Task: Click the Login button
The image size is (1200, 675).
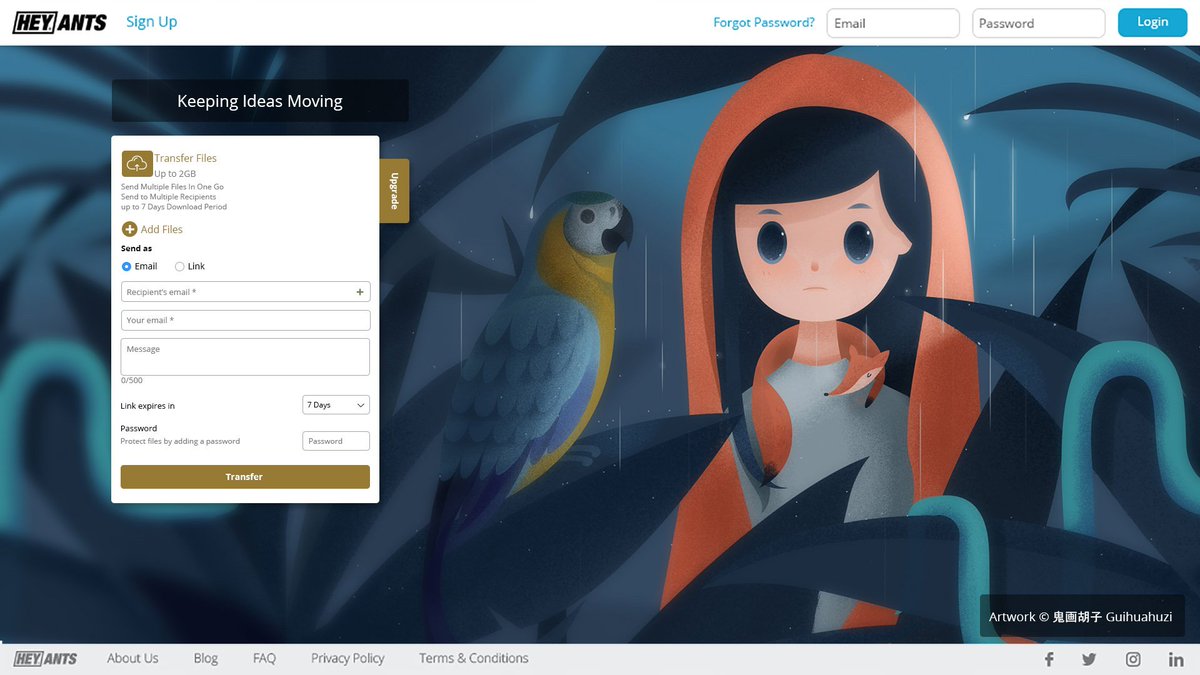Action: click(1152, 22)
